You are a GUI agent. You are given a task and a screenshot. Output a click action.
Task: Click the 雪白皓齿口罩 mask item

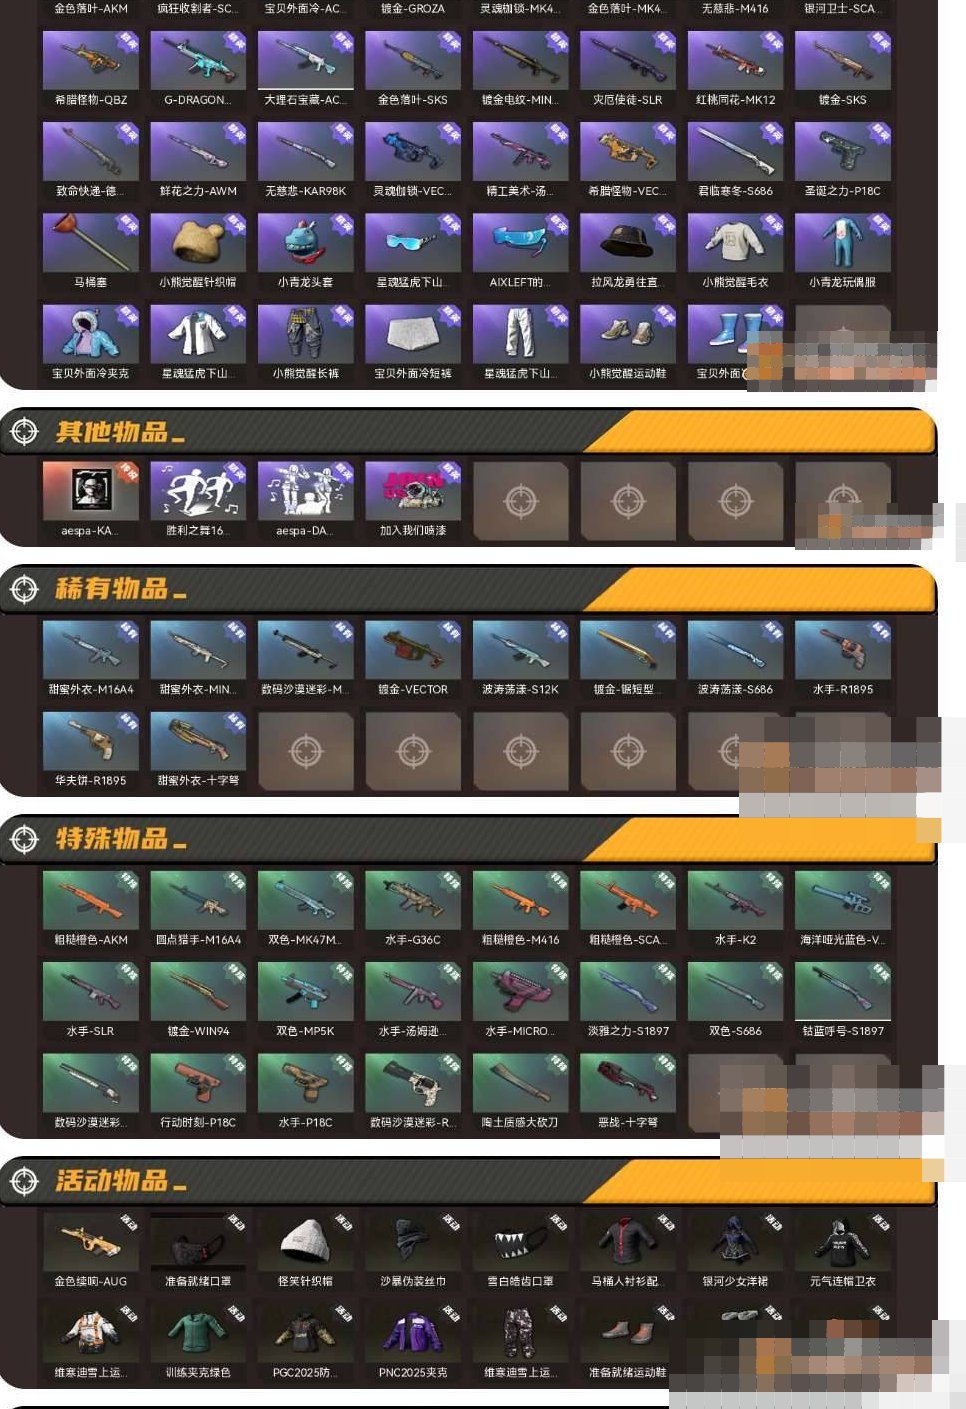click(x=520, y=1250)
